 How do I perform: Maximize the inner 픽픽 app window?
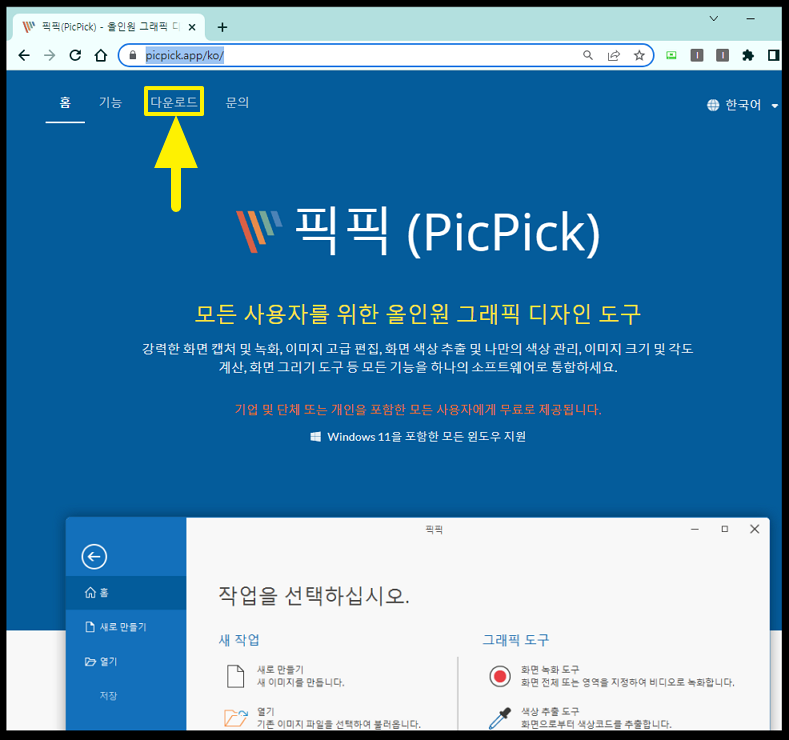(x=725, y=529)
